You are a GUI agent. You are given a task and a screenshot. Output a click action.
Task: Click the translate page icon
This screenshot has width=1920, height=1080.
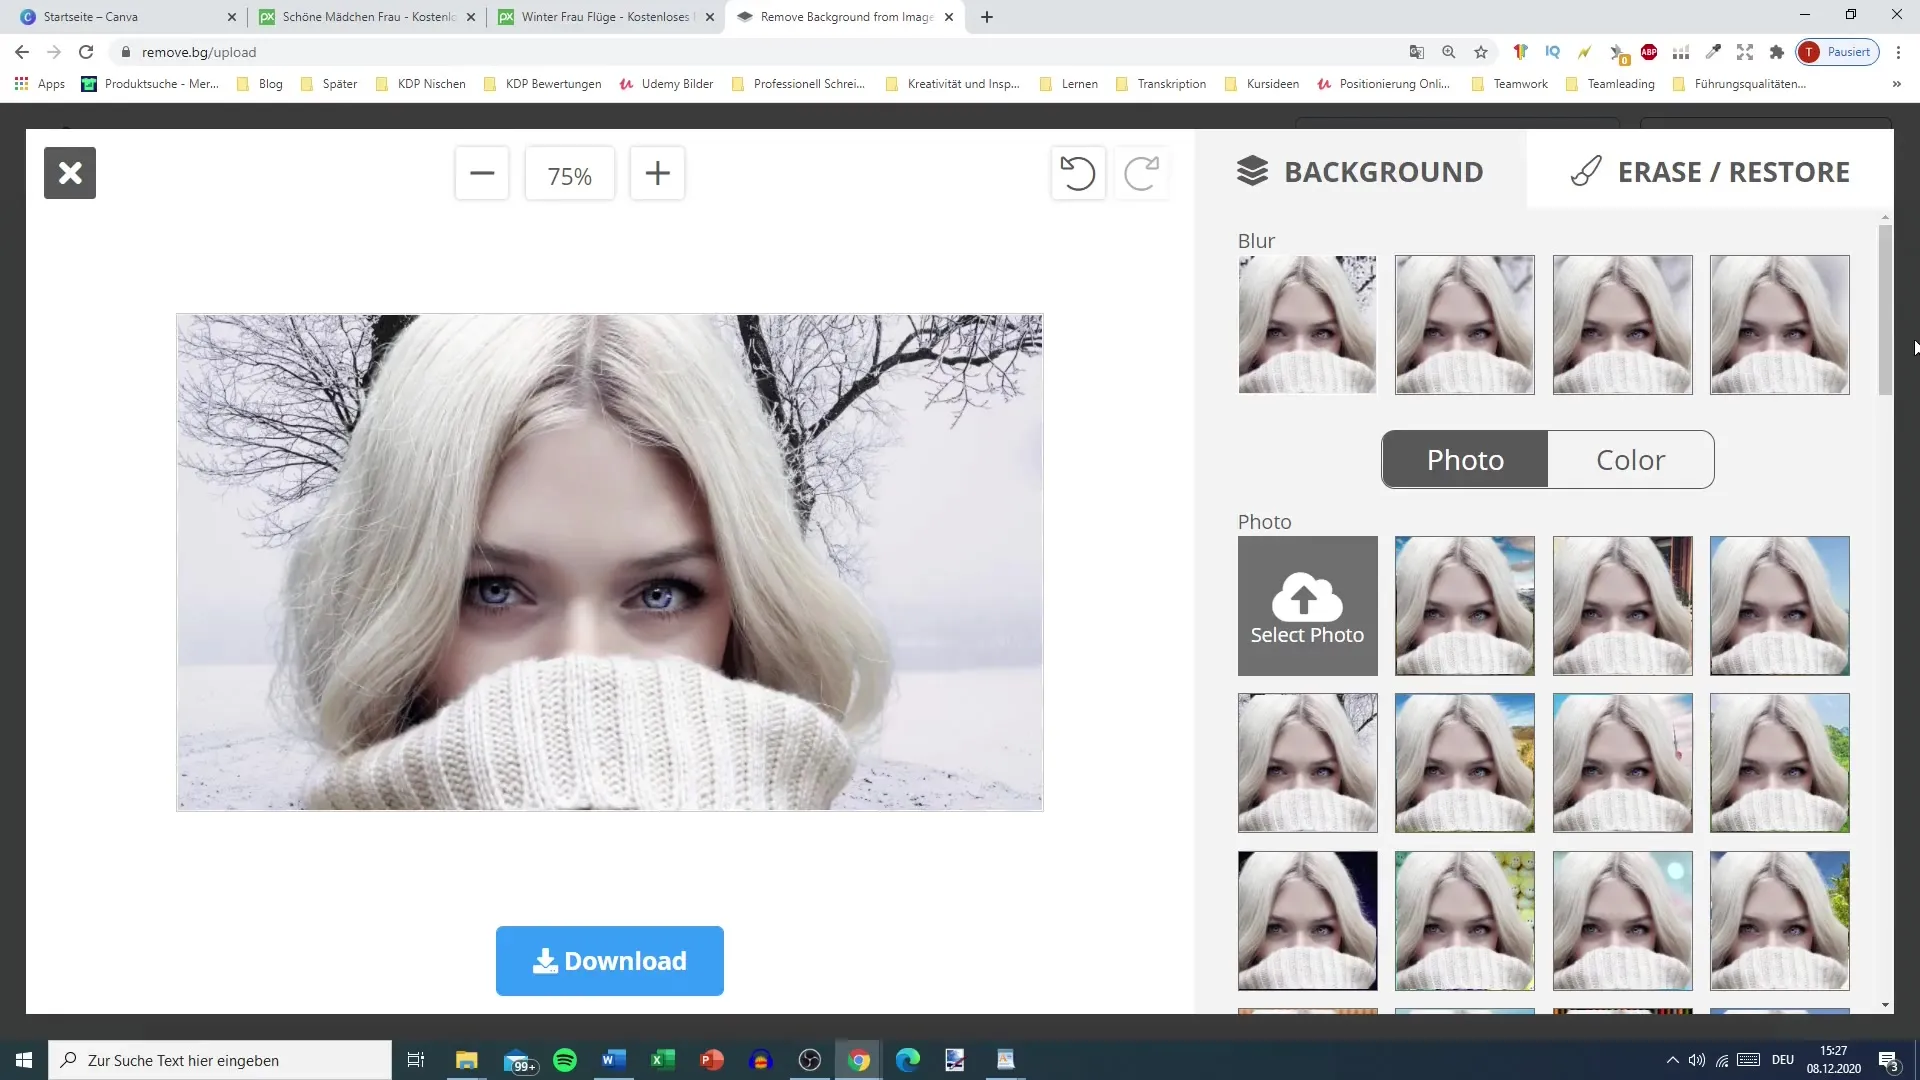(x=1417, y=52)
